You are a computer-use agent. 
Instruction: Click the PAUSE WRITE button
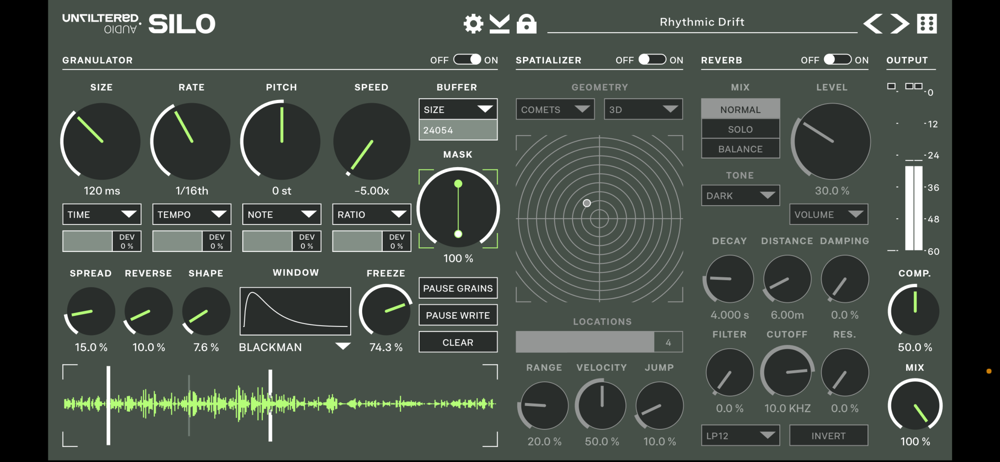458,315
